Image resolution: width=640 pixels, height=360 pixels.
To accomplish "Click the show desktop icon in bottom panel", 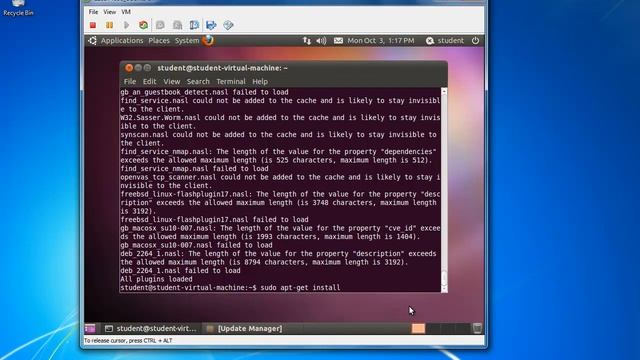I will (90, 329).
